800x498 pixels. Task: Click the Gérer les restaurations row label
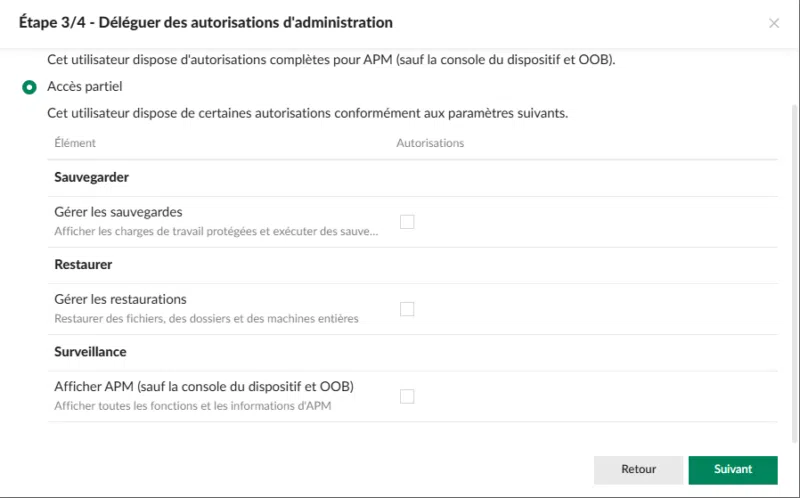120,299
